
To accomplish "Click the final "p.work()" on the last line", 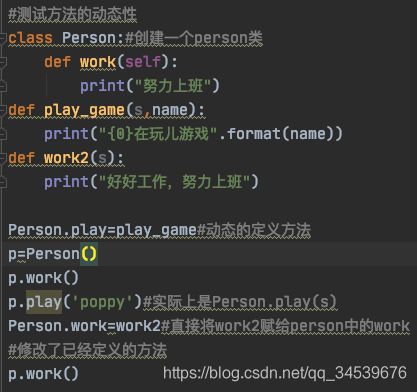I will point(43,374).
